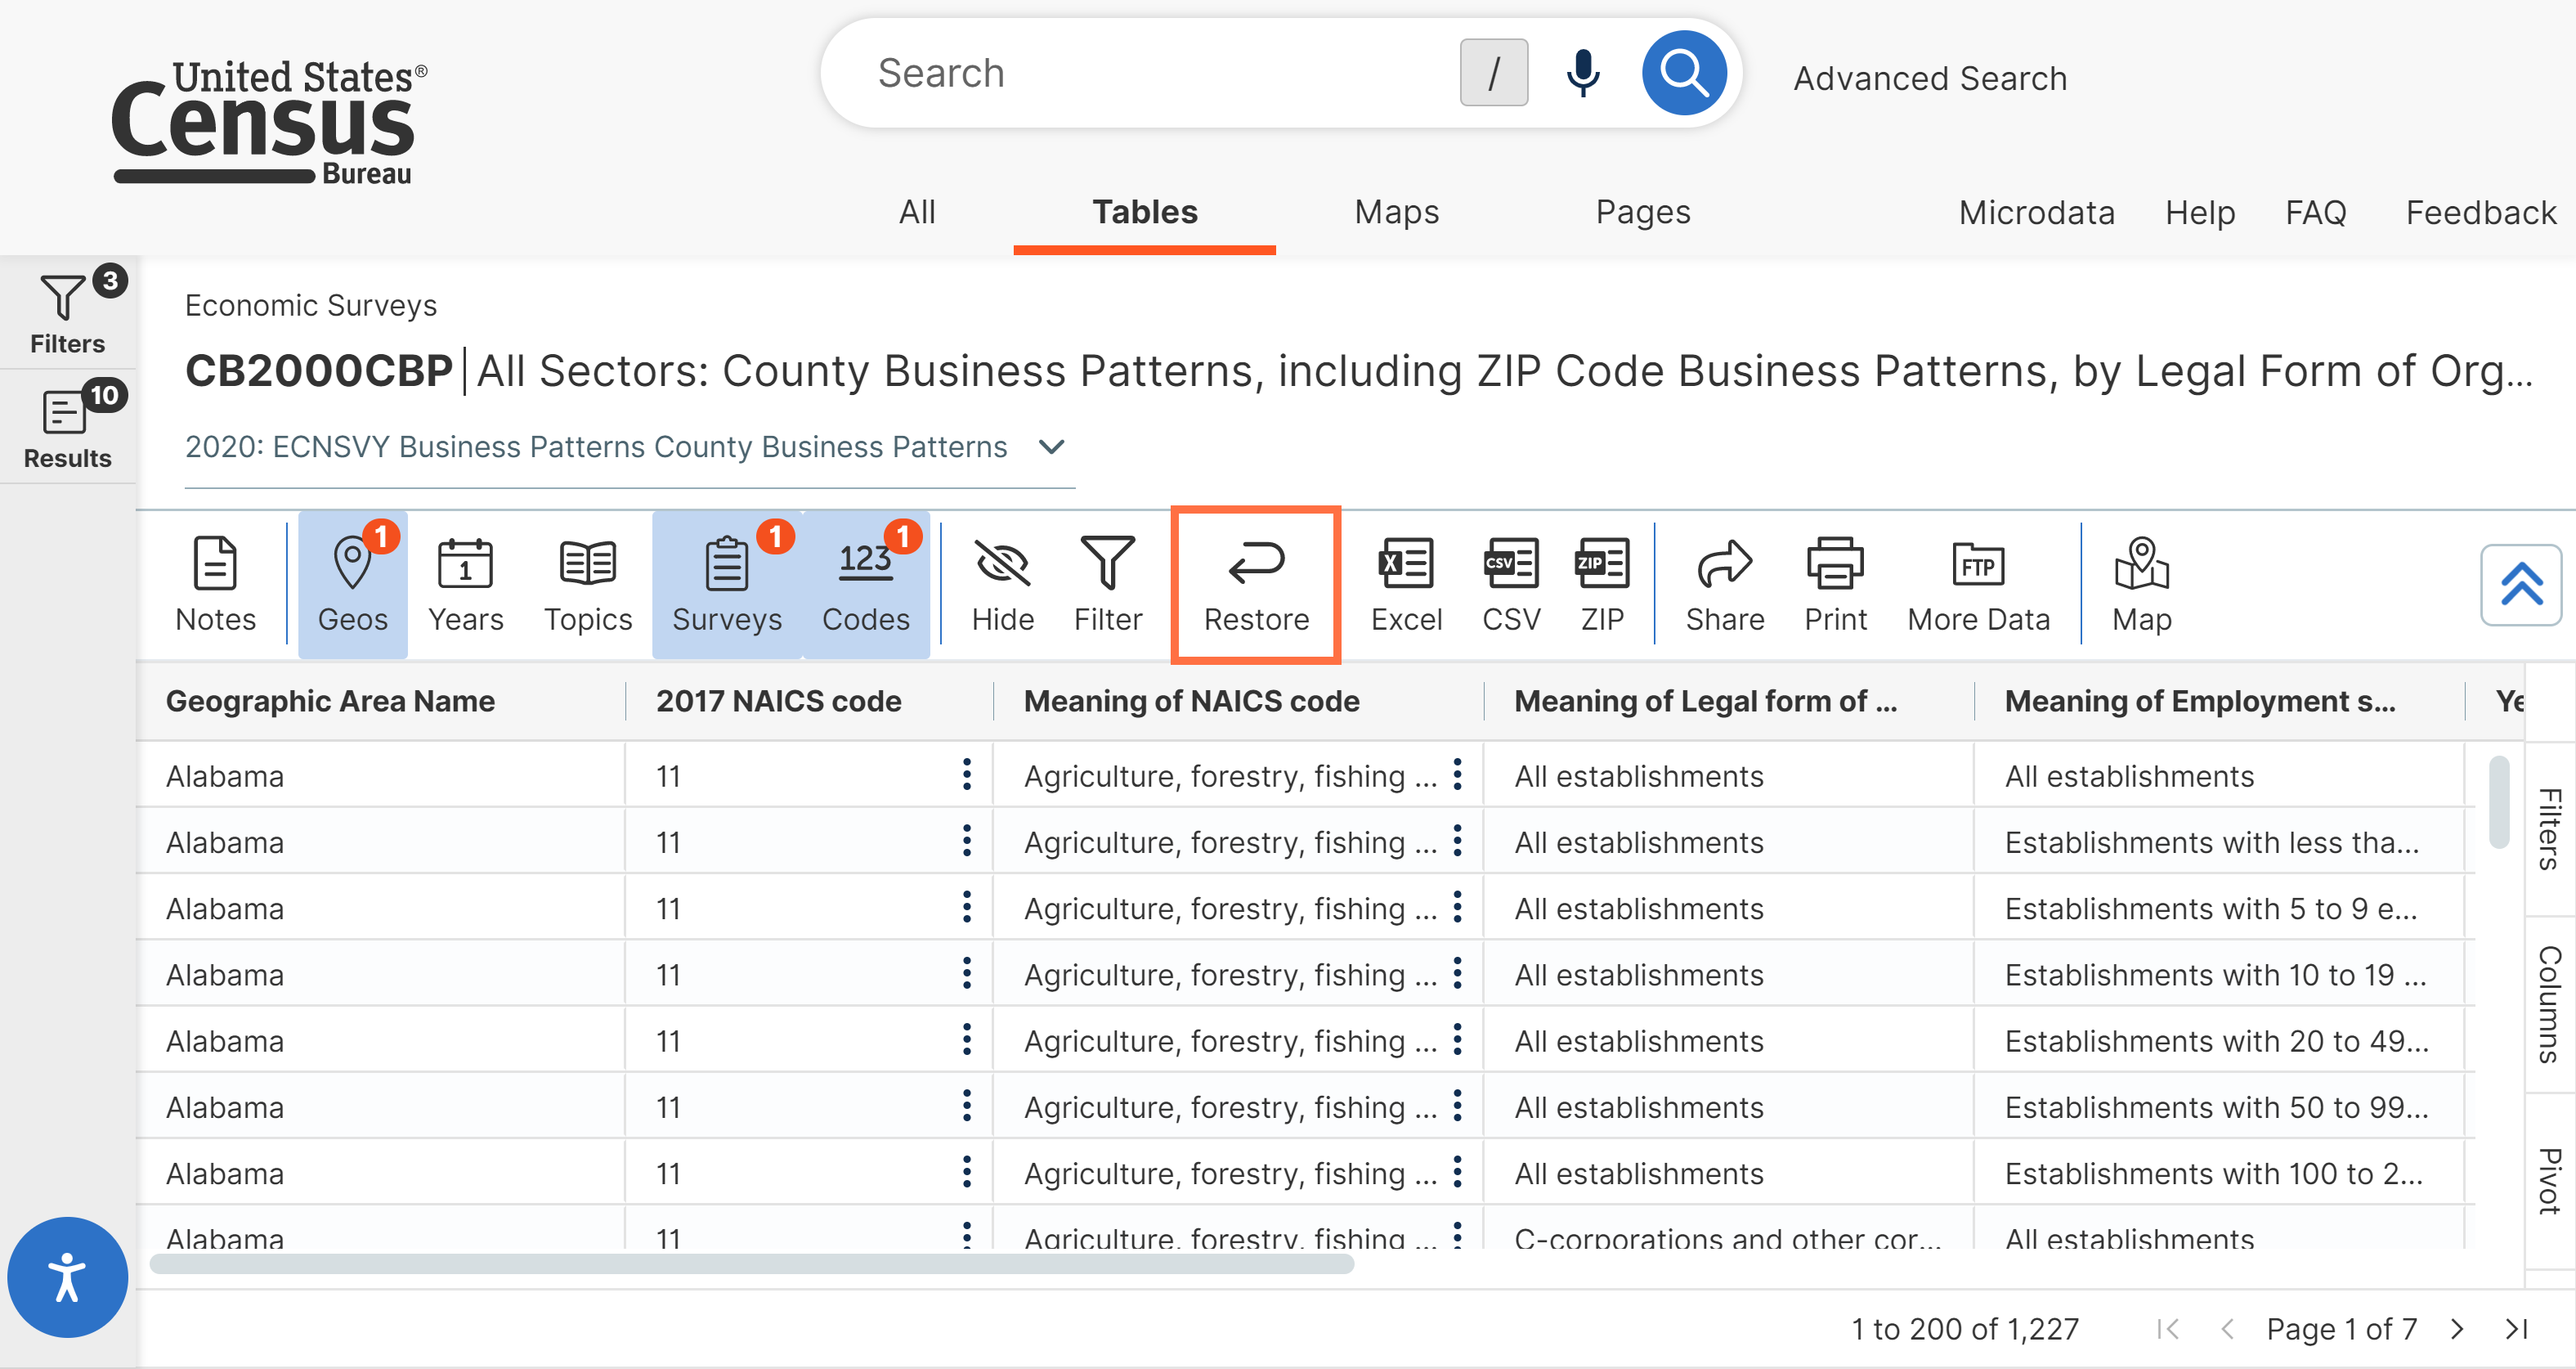Download table as CSV
This screenshot has width=2576, height=1369.
(x=1511, y=585)
